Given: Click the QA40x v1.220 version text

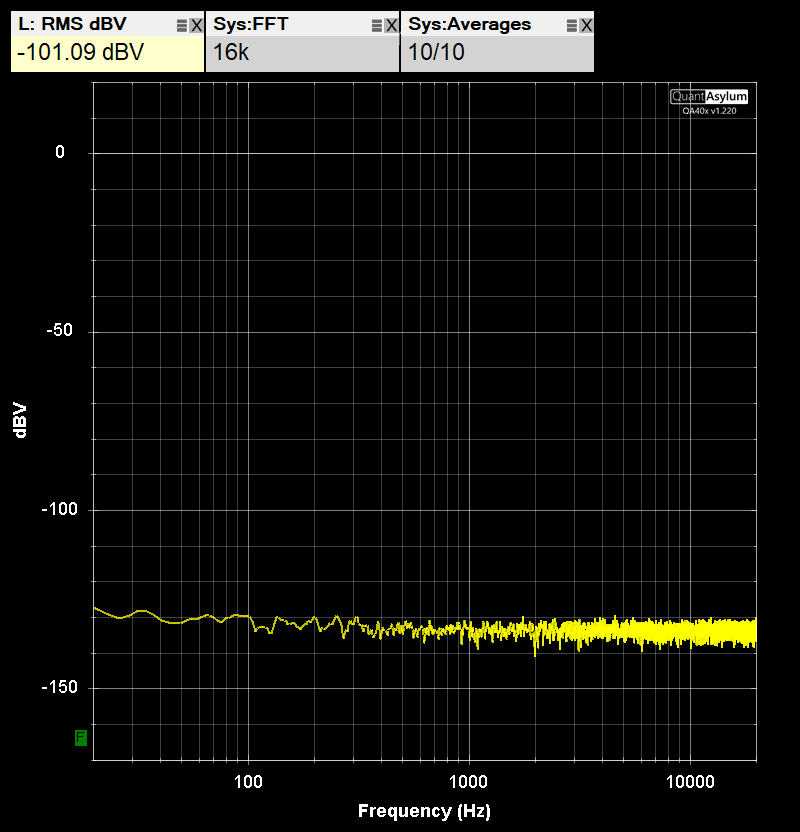Looking at the screenshot, I should pos(709,111).
